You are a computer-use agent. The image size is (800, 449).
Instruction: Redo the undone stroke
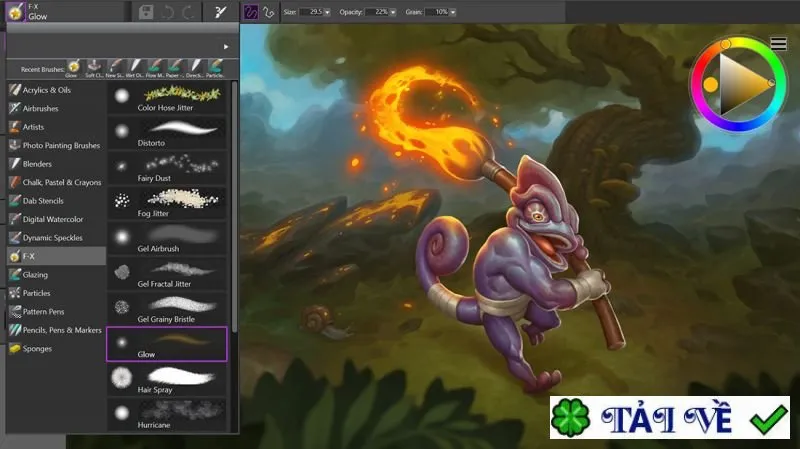click(x=188, y=12)
